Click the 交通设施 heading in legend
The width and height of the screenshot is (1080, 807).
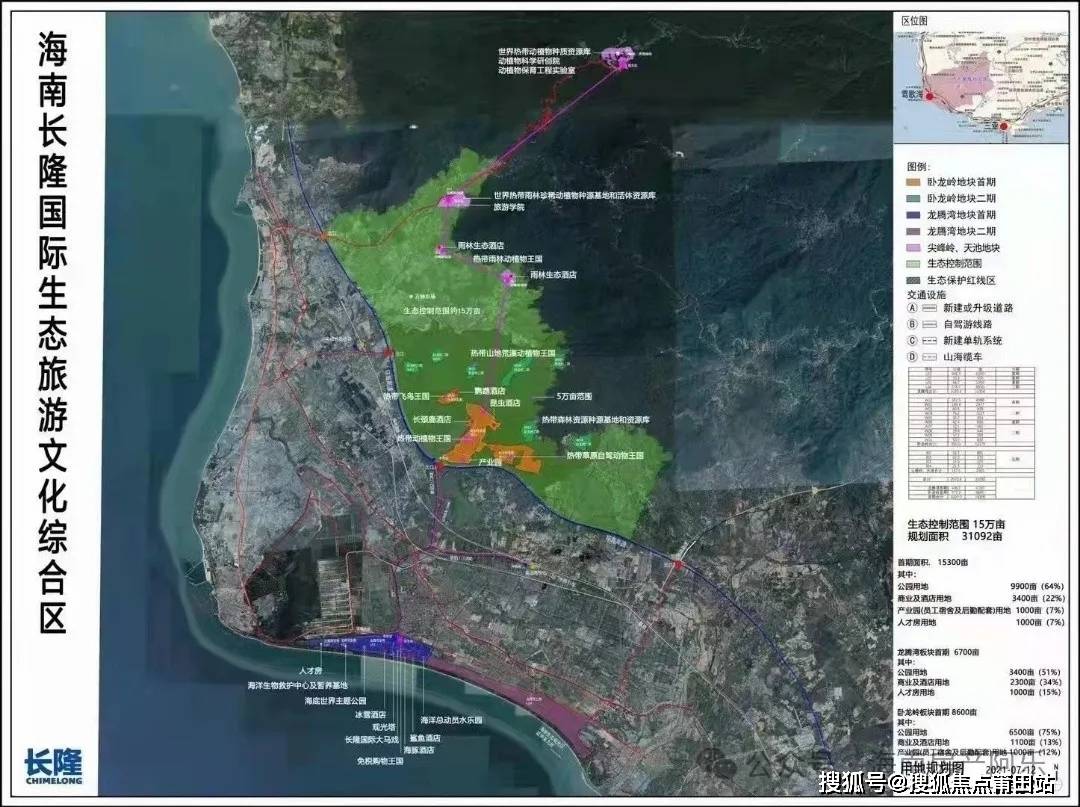pos(926,295)
